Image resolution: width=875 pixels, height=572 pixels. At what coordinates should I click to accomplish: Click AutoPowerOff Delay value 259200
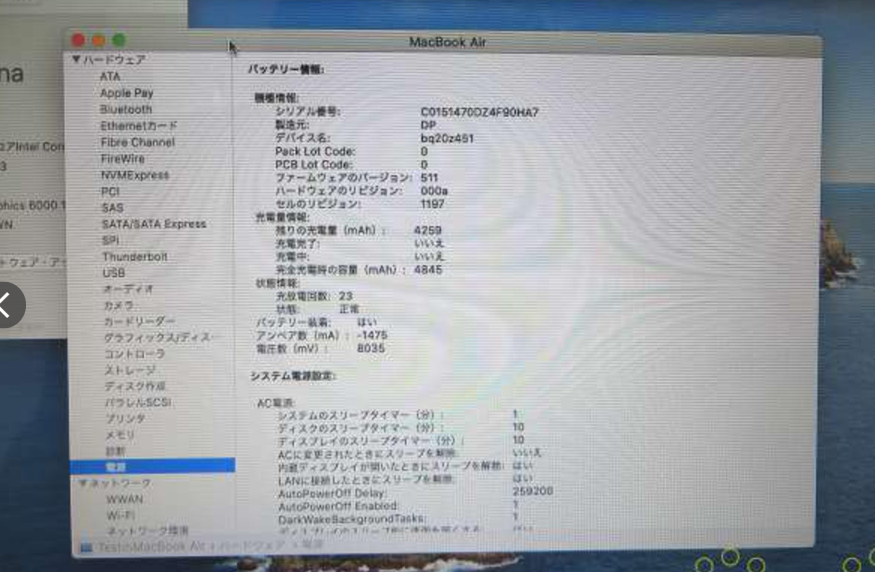pos(533,491)
